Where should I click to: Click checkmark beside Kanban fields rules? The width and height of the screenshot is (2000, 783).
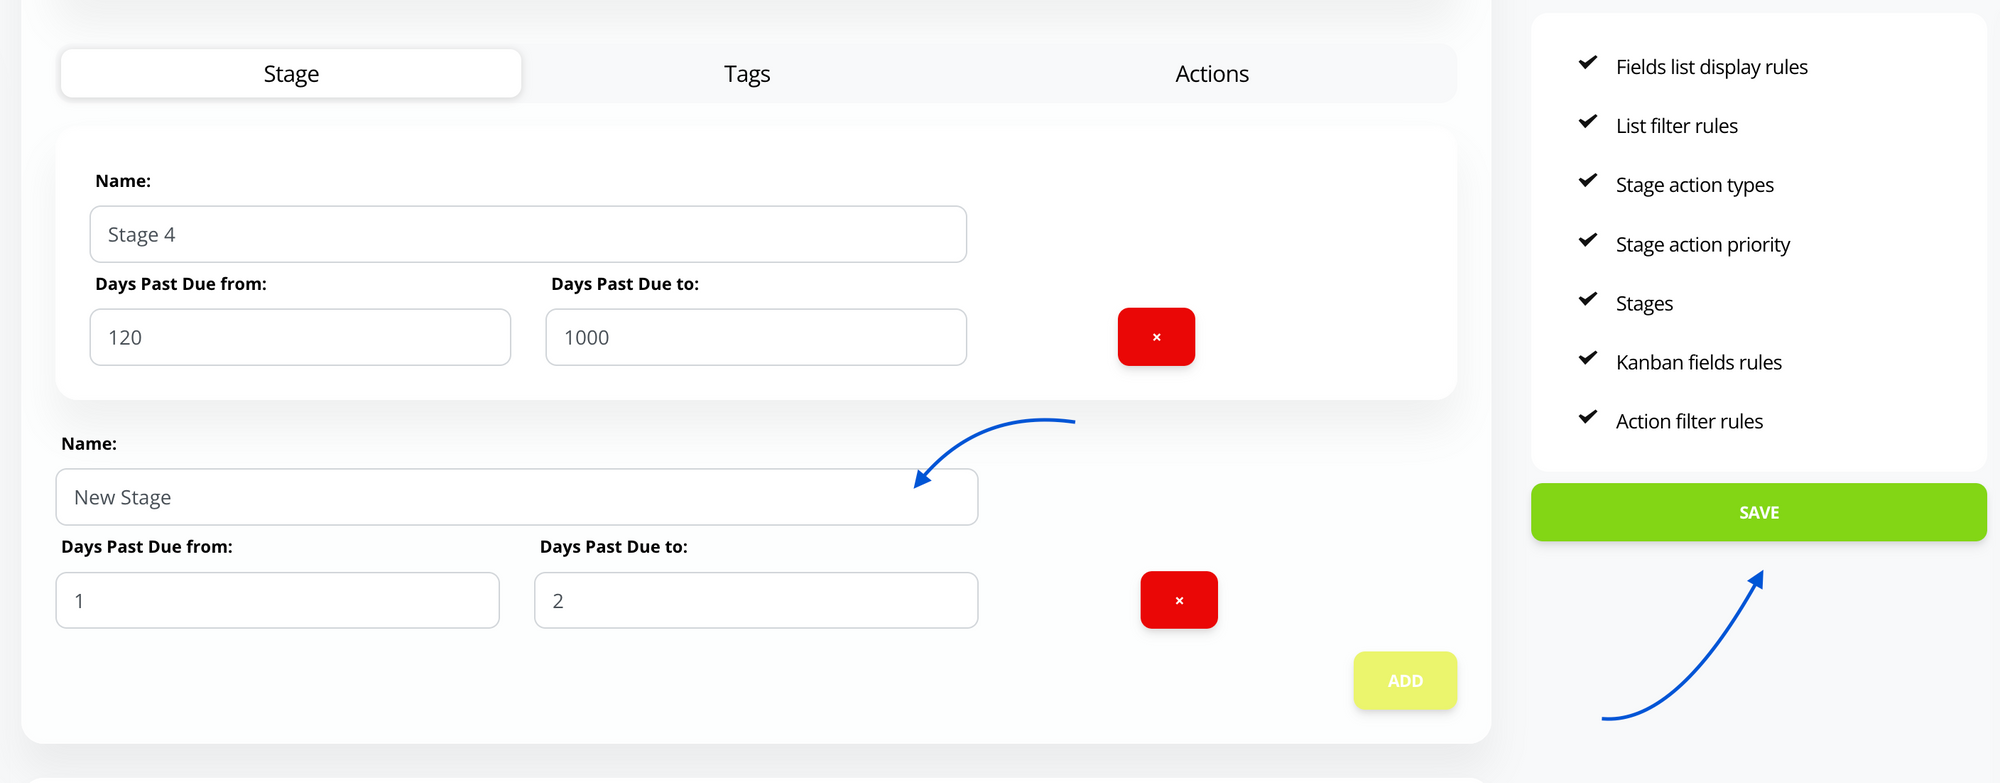coord(1588,358)
